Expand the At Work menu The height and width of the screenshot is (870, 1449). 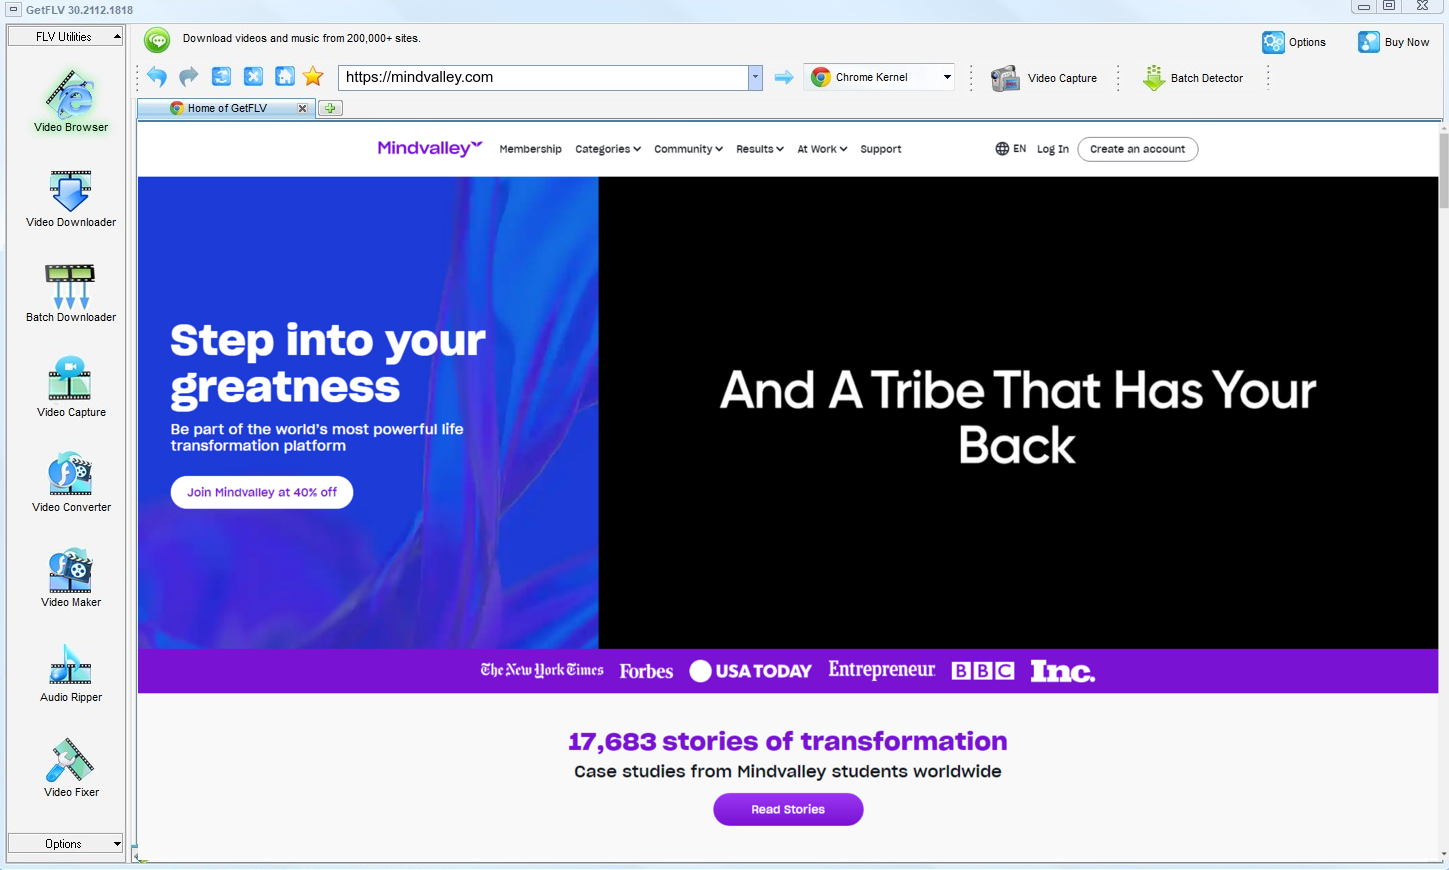(822, 149)
